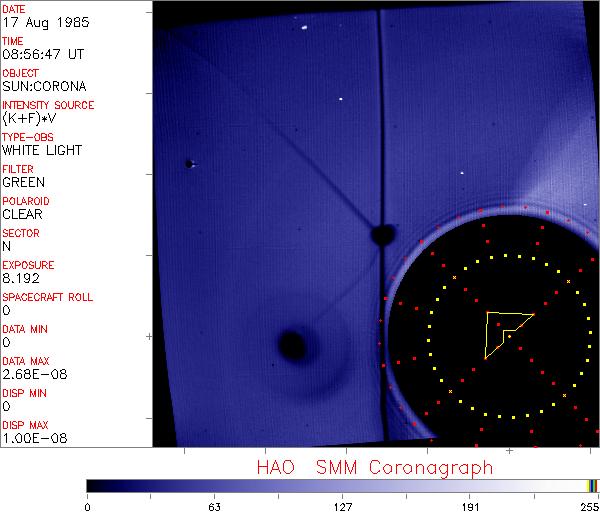Select the exposure value "8.192"
The height and width of the screenshot is (512, 600).
[x=20, y=278]
